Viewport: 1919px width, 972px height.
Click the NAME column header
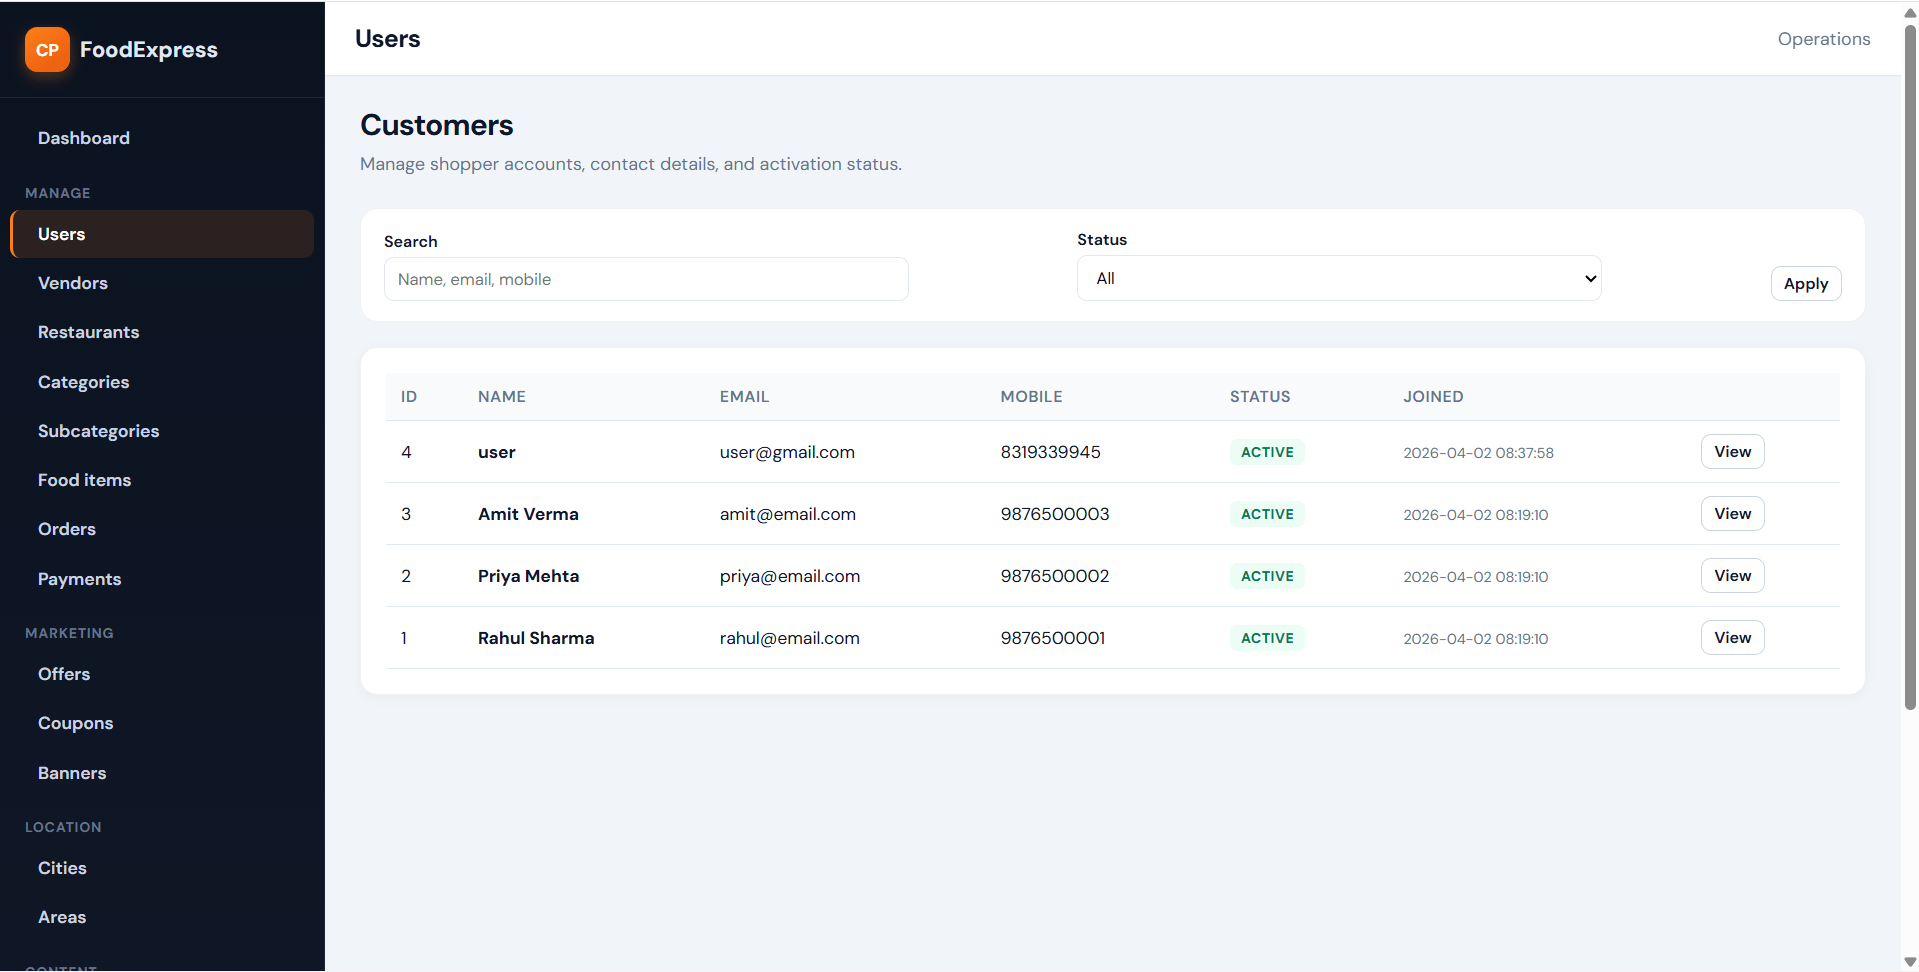(x=502, y=397)
